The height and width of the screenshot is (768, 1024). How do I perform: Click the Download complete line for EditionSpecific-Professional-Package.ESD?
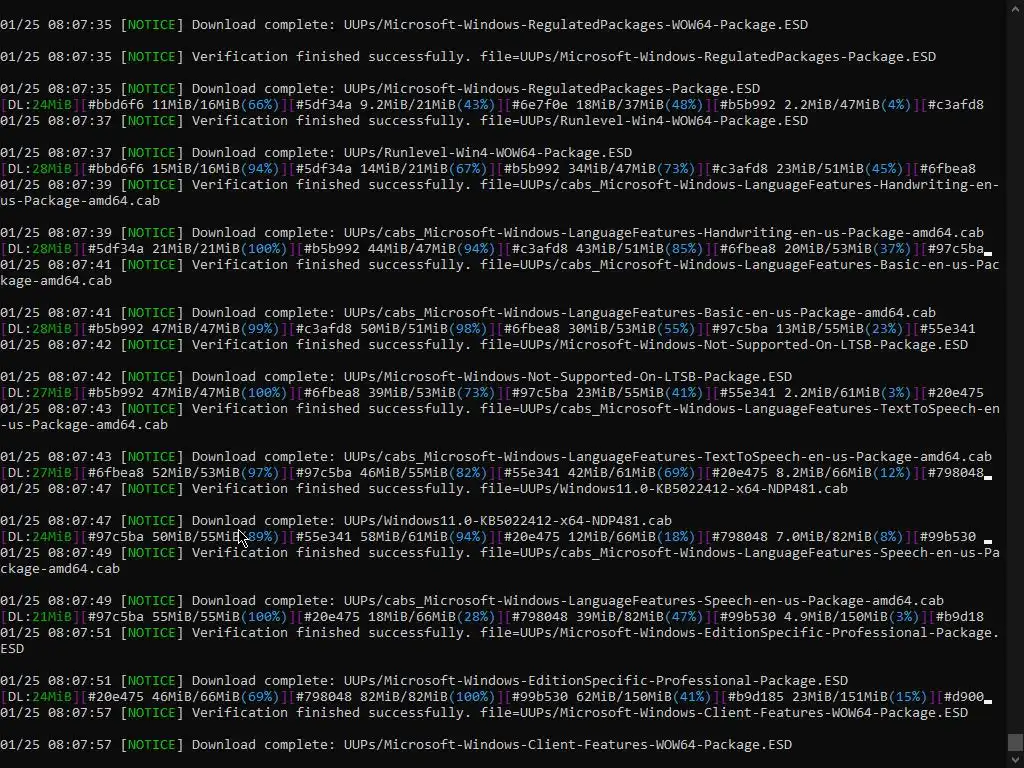coord(424,680)
